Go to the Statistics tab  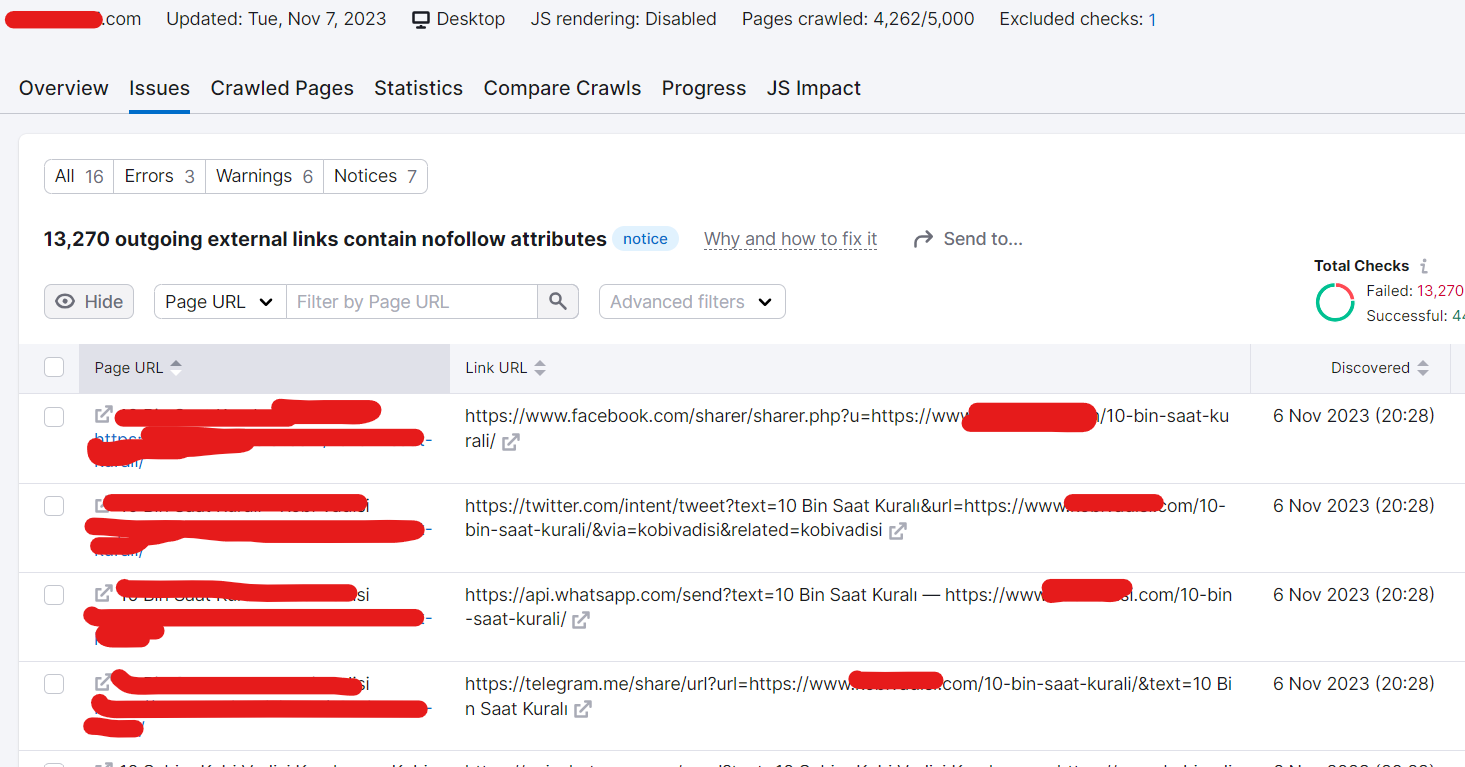click(x=419, y=88)
